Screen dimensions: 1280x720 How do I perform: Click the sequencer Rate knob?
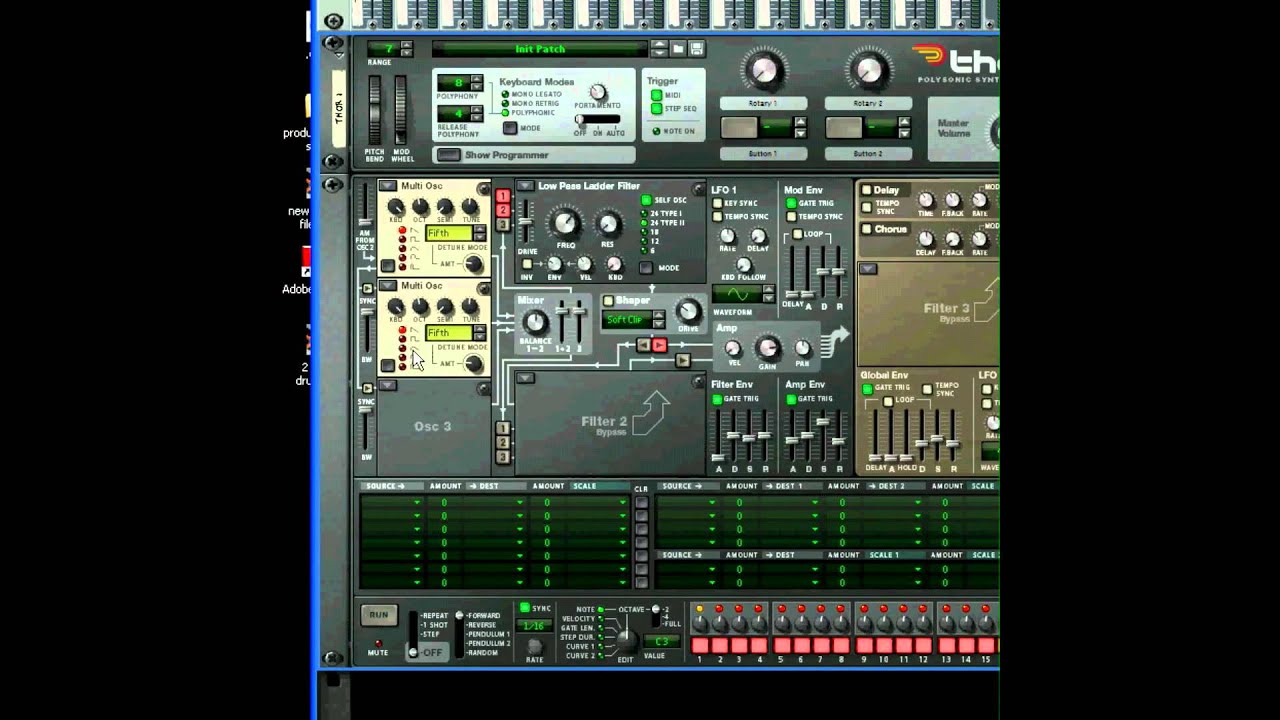[534, 645]
